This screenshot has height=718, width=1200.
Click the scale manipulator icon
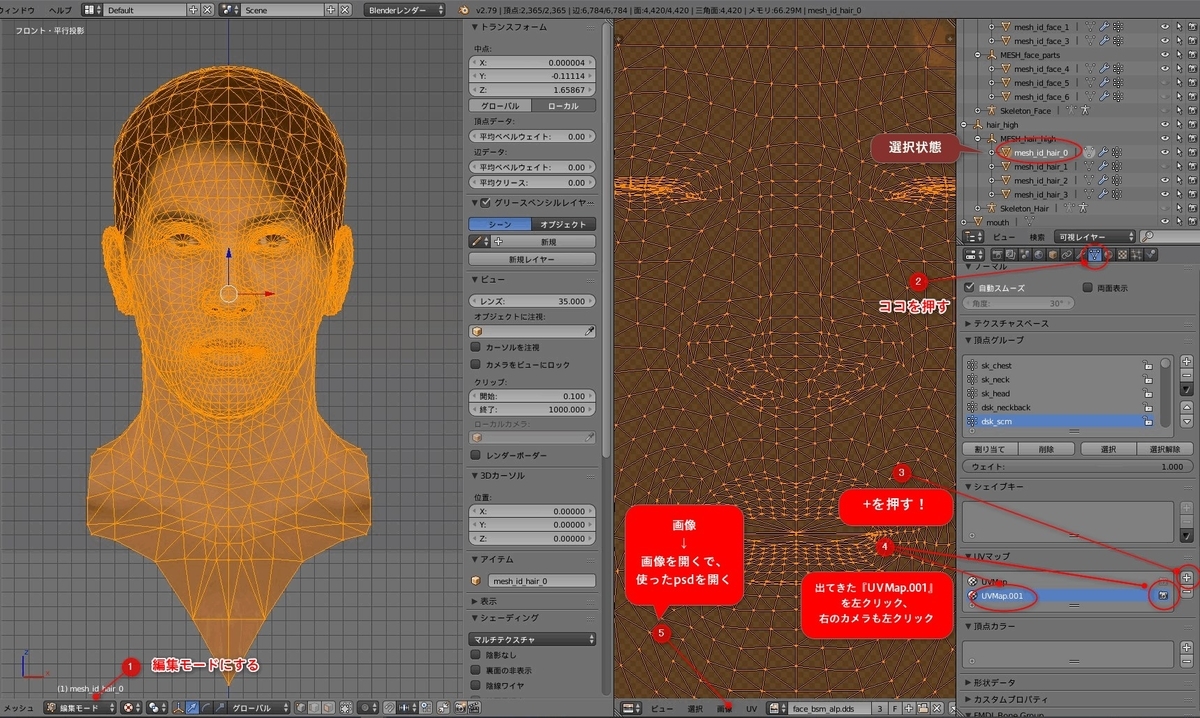coord(220,707)
